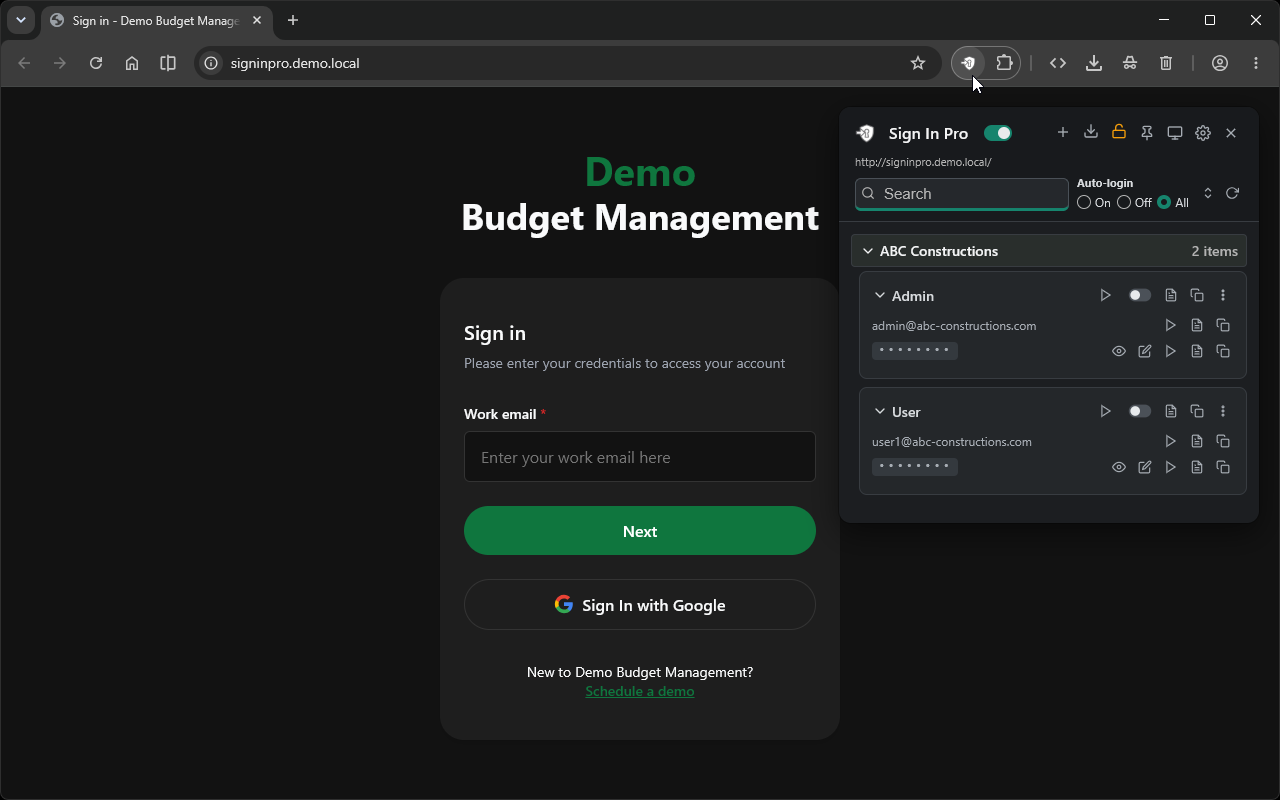Viewport: 1280px width, 800px height.
Task: Click the orange unlock padlock icon
Action: tap(1119, 132)
